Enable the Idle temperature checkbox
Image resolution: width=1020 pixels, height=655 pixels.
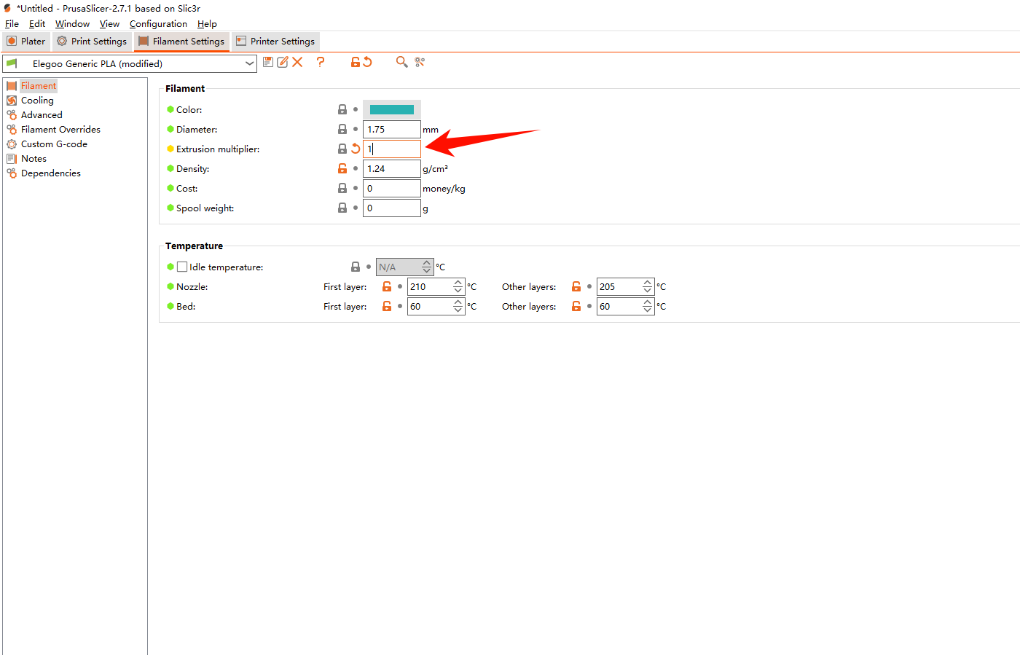pos(182,267)
